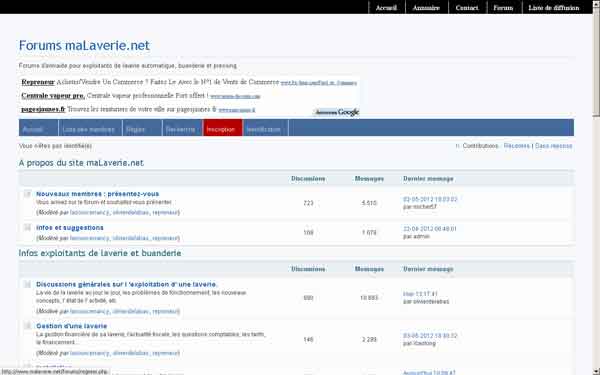The image size is (600, 375).
Task: Open Infos et suggestions forum
Action: click(70, 228)
